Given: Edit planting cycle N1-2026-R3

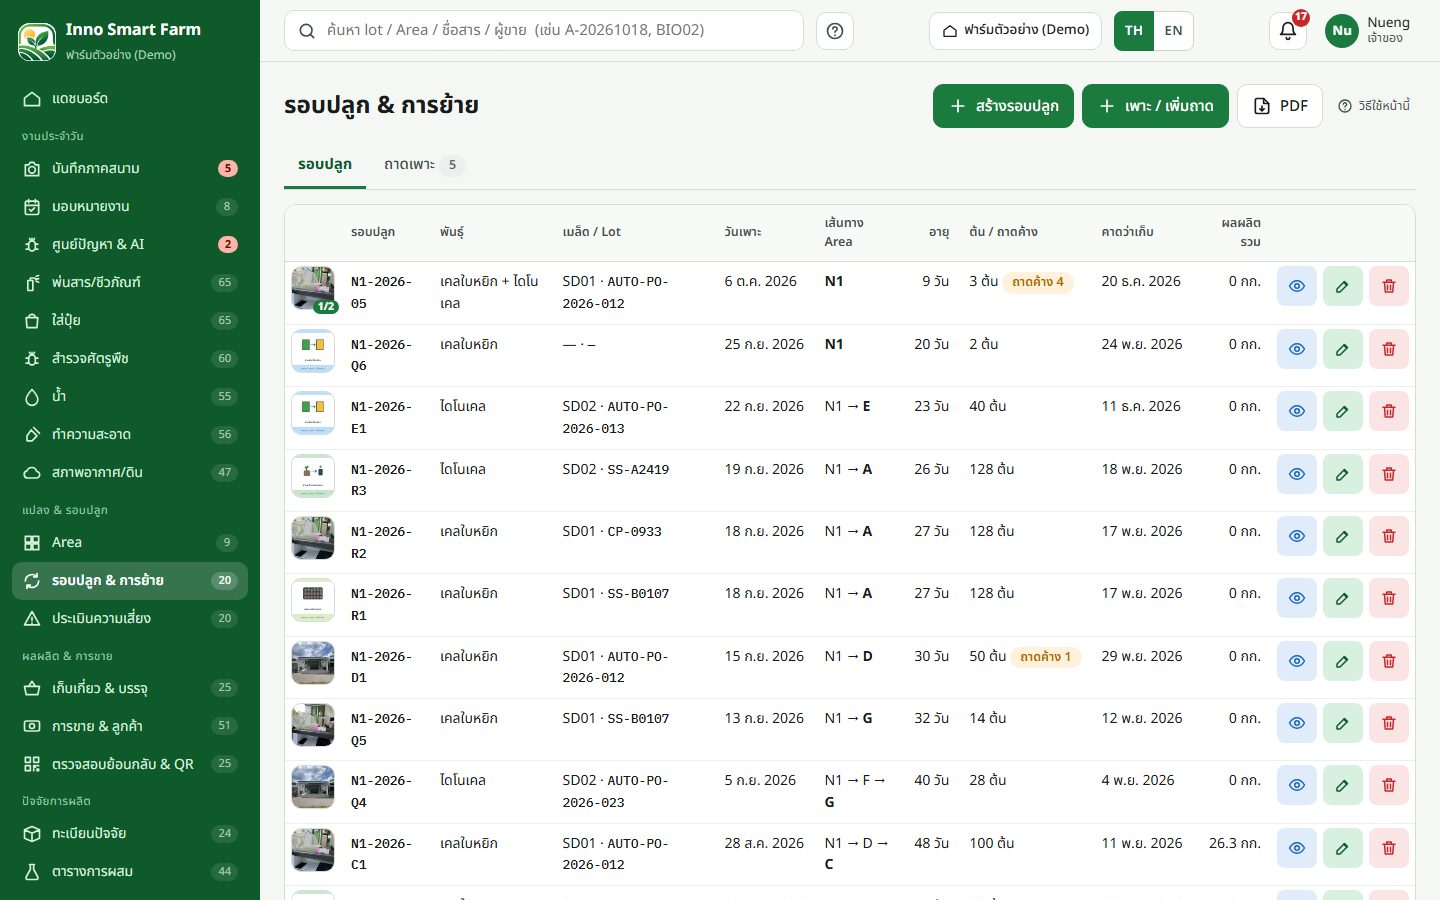Looking at the screenshot, I should (1343, 474).
